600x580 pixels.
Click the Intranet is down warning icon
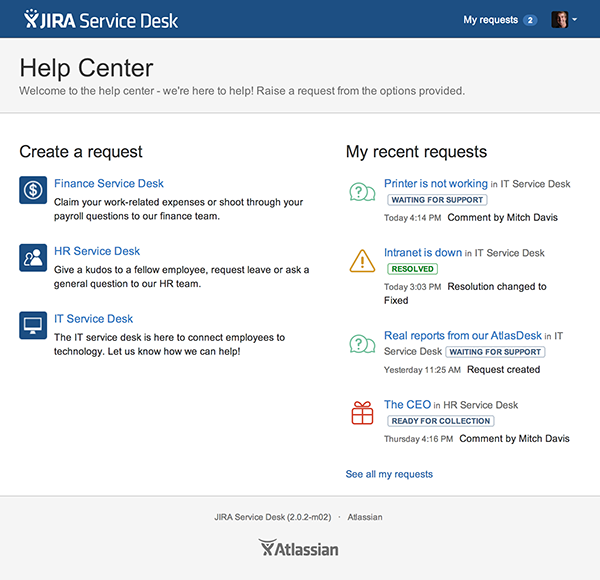pyautogui.click(x=361, y=260)
